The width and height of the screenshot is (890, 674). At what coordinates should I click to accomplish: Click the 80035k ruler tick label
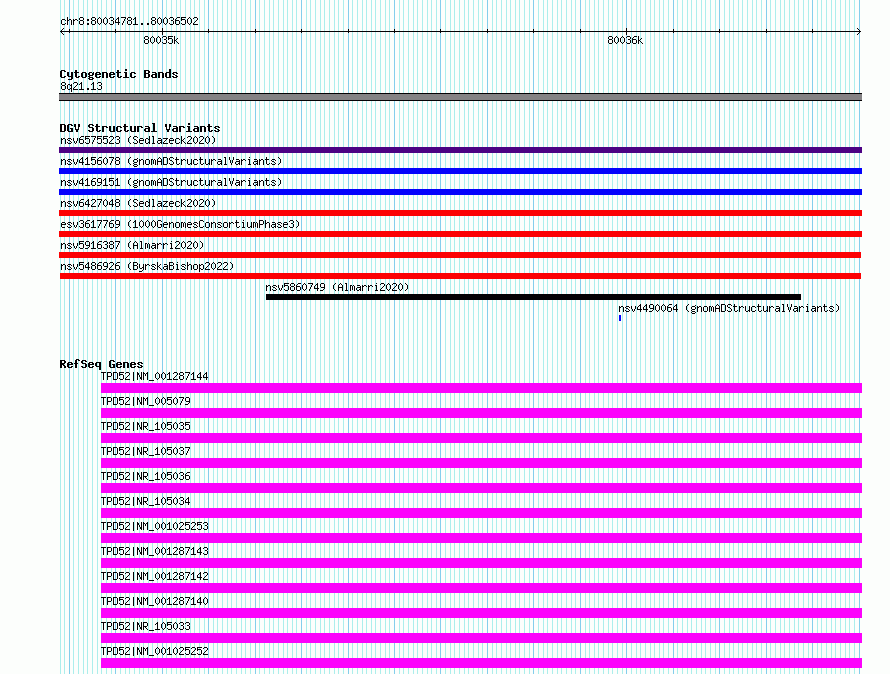[x=161, y=40]
